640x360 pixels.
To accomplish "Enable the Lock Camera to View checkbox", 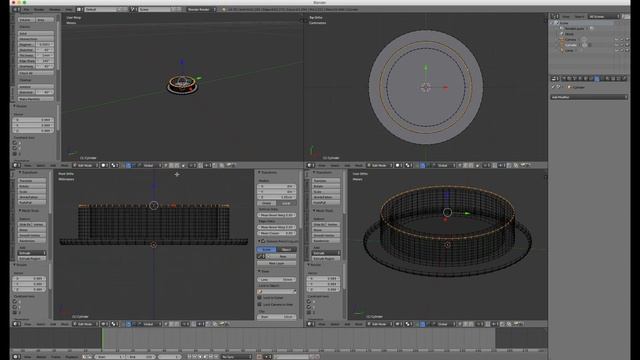I will 260,304.
